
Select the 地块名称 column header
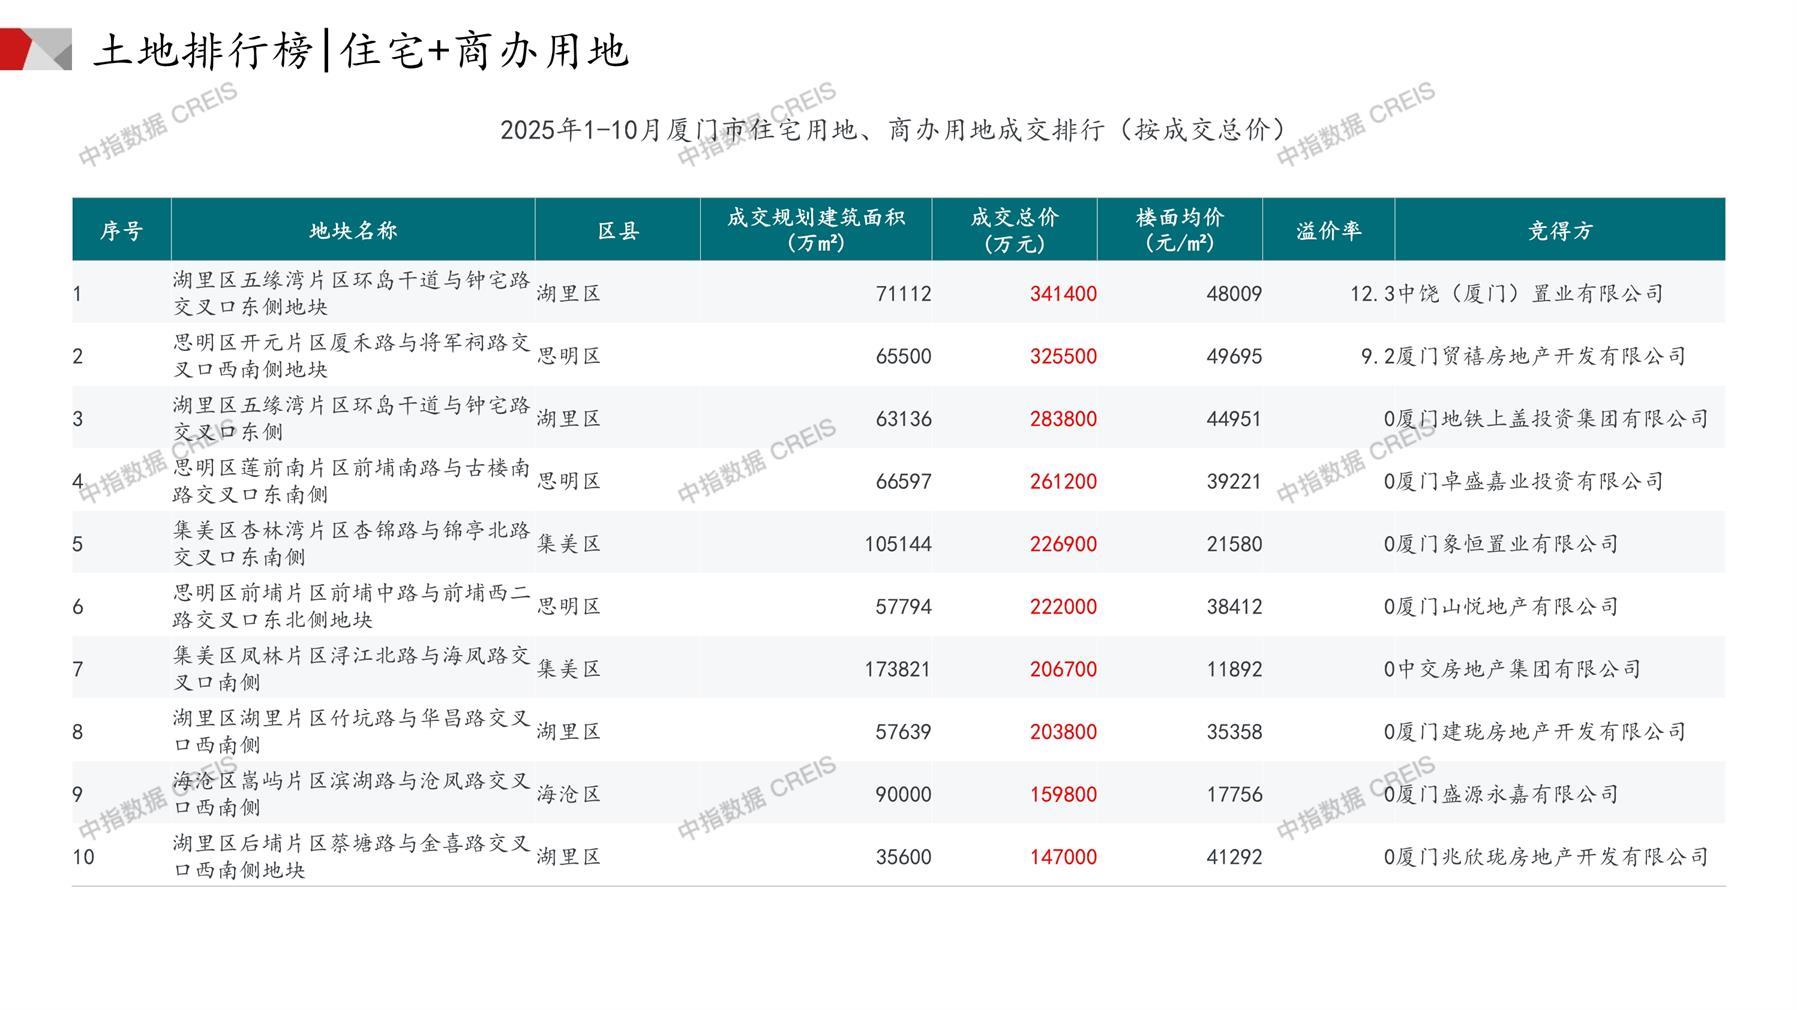[353, 231]
